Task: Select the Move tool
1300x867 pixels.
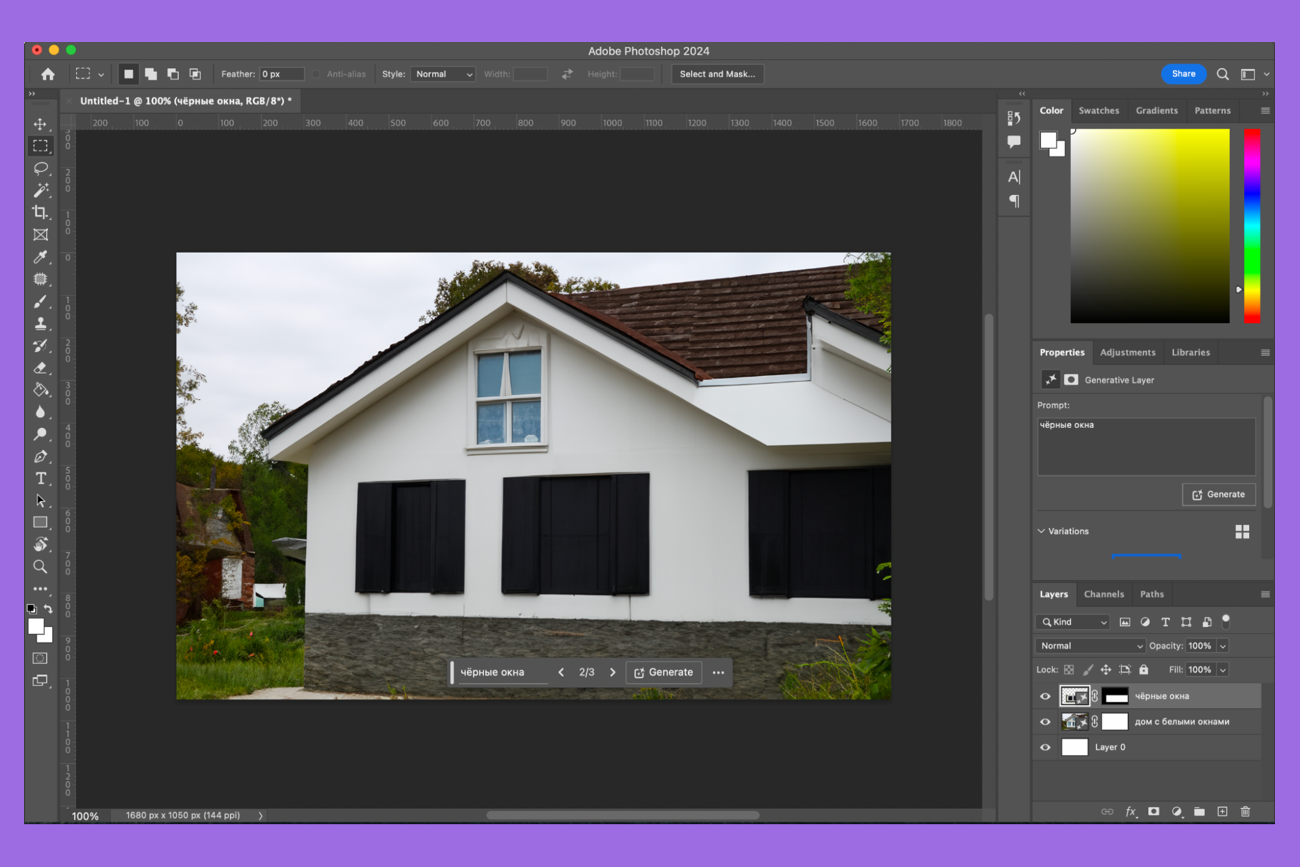Action: pos(40,124)
